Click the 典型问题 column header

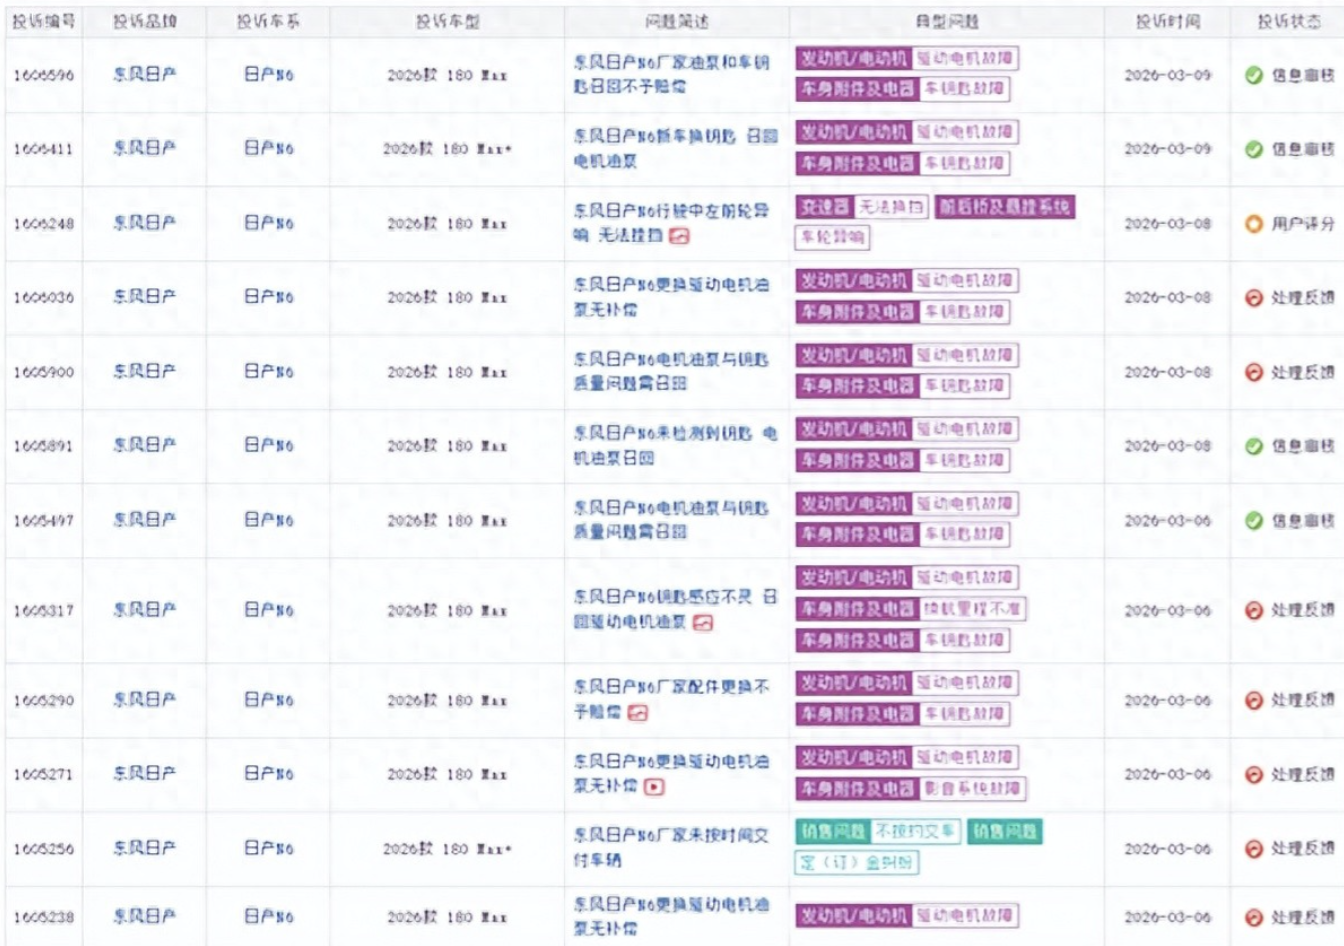point(947,21)
